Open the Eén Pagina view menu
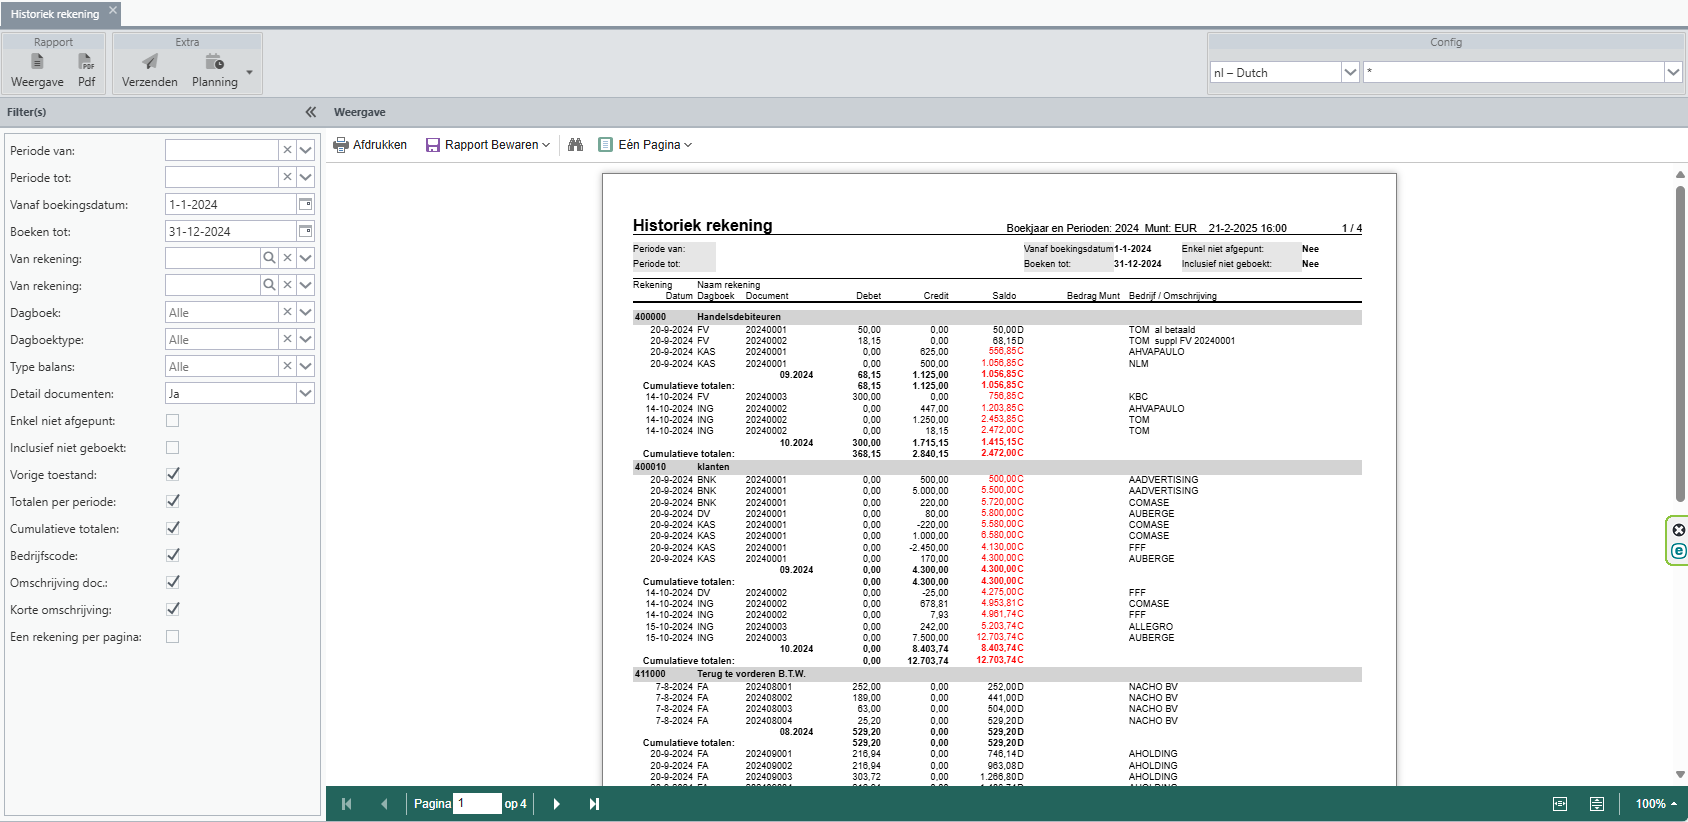 point(645,145)
